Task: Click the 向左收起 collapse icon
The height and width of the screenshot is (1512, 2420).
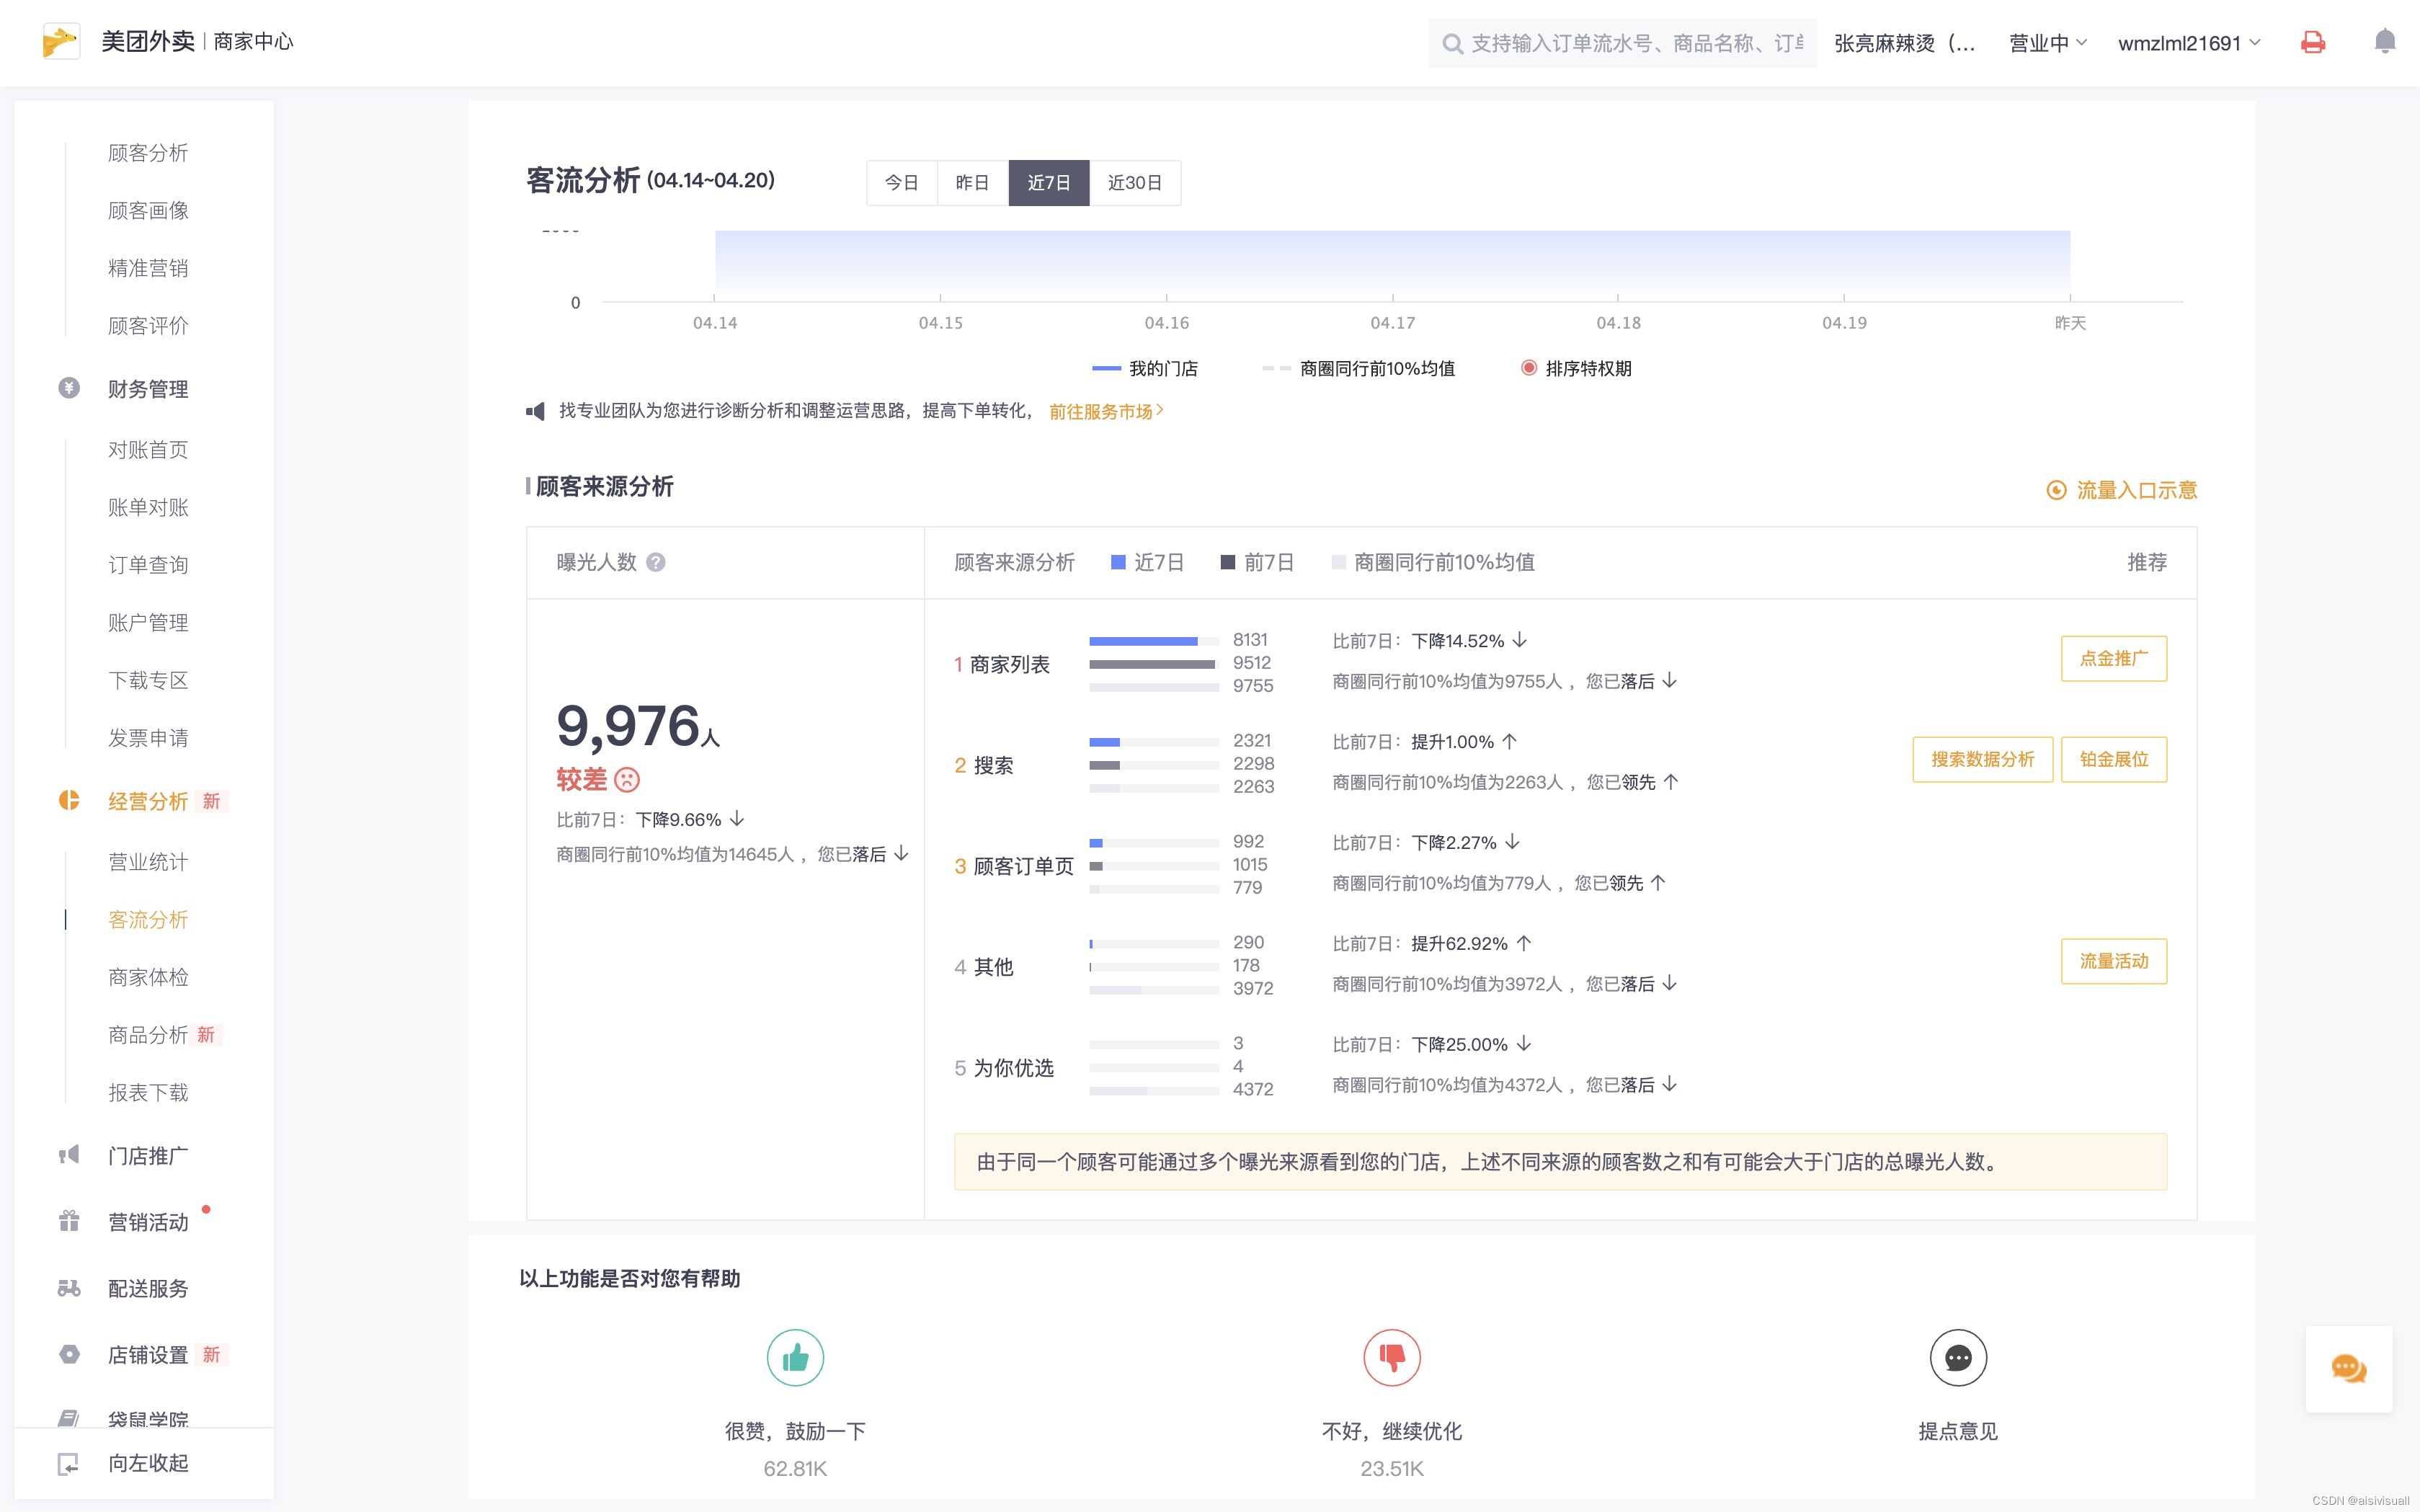Action: click(x=68, y=1464)
